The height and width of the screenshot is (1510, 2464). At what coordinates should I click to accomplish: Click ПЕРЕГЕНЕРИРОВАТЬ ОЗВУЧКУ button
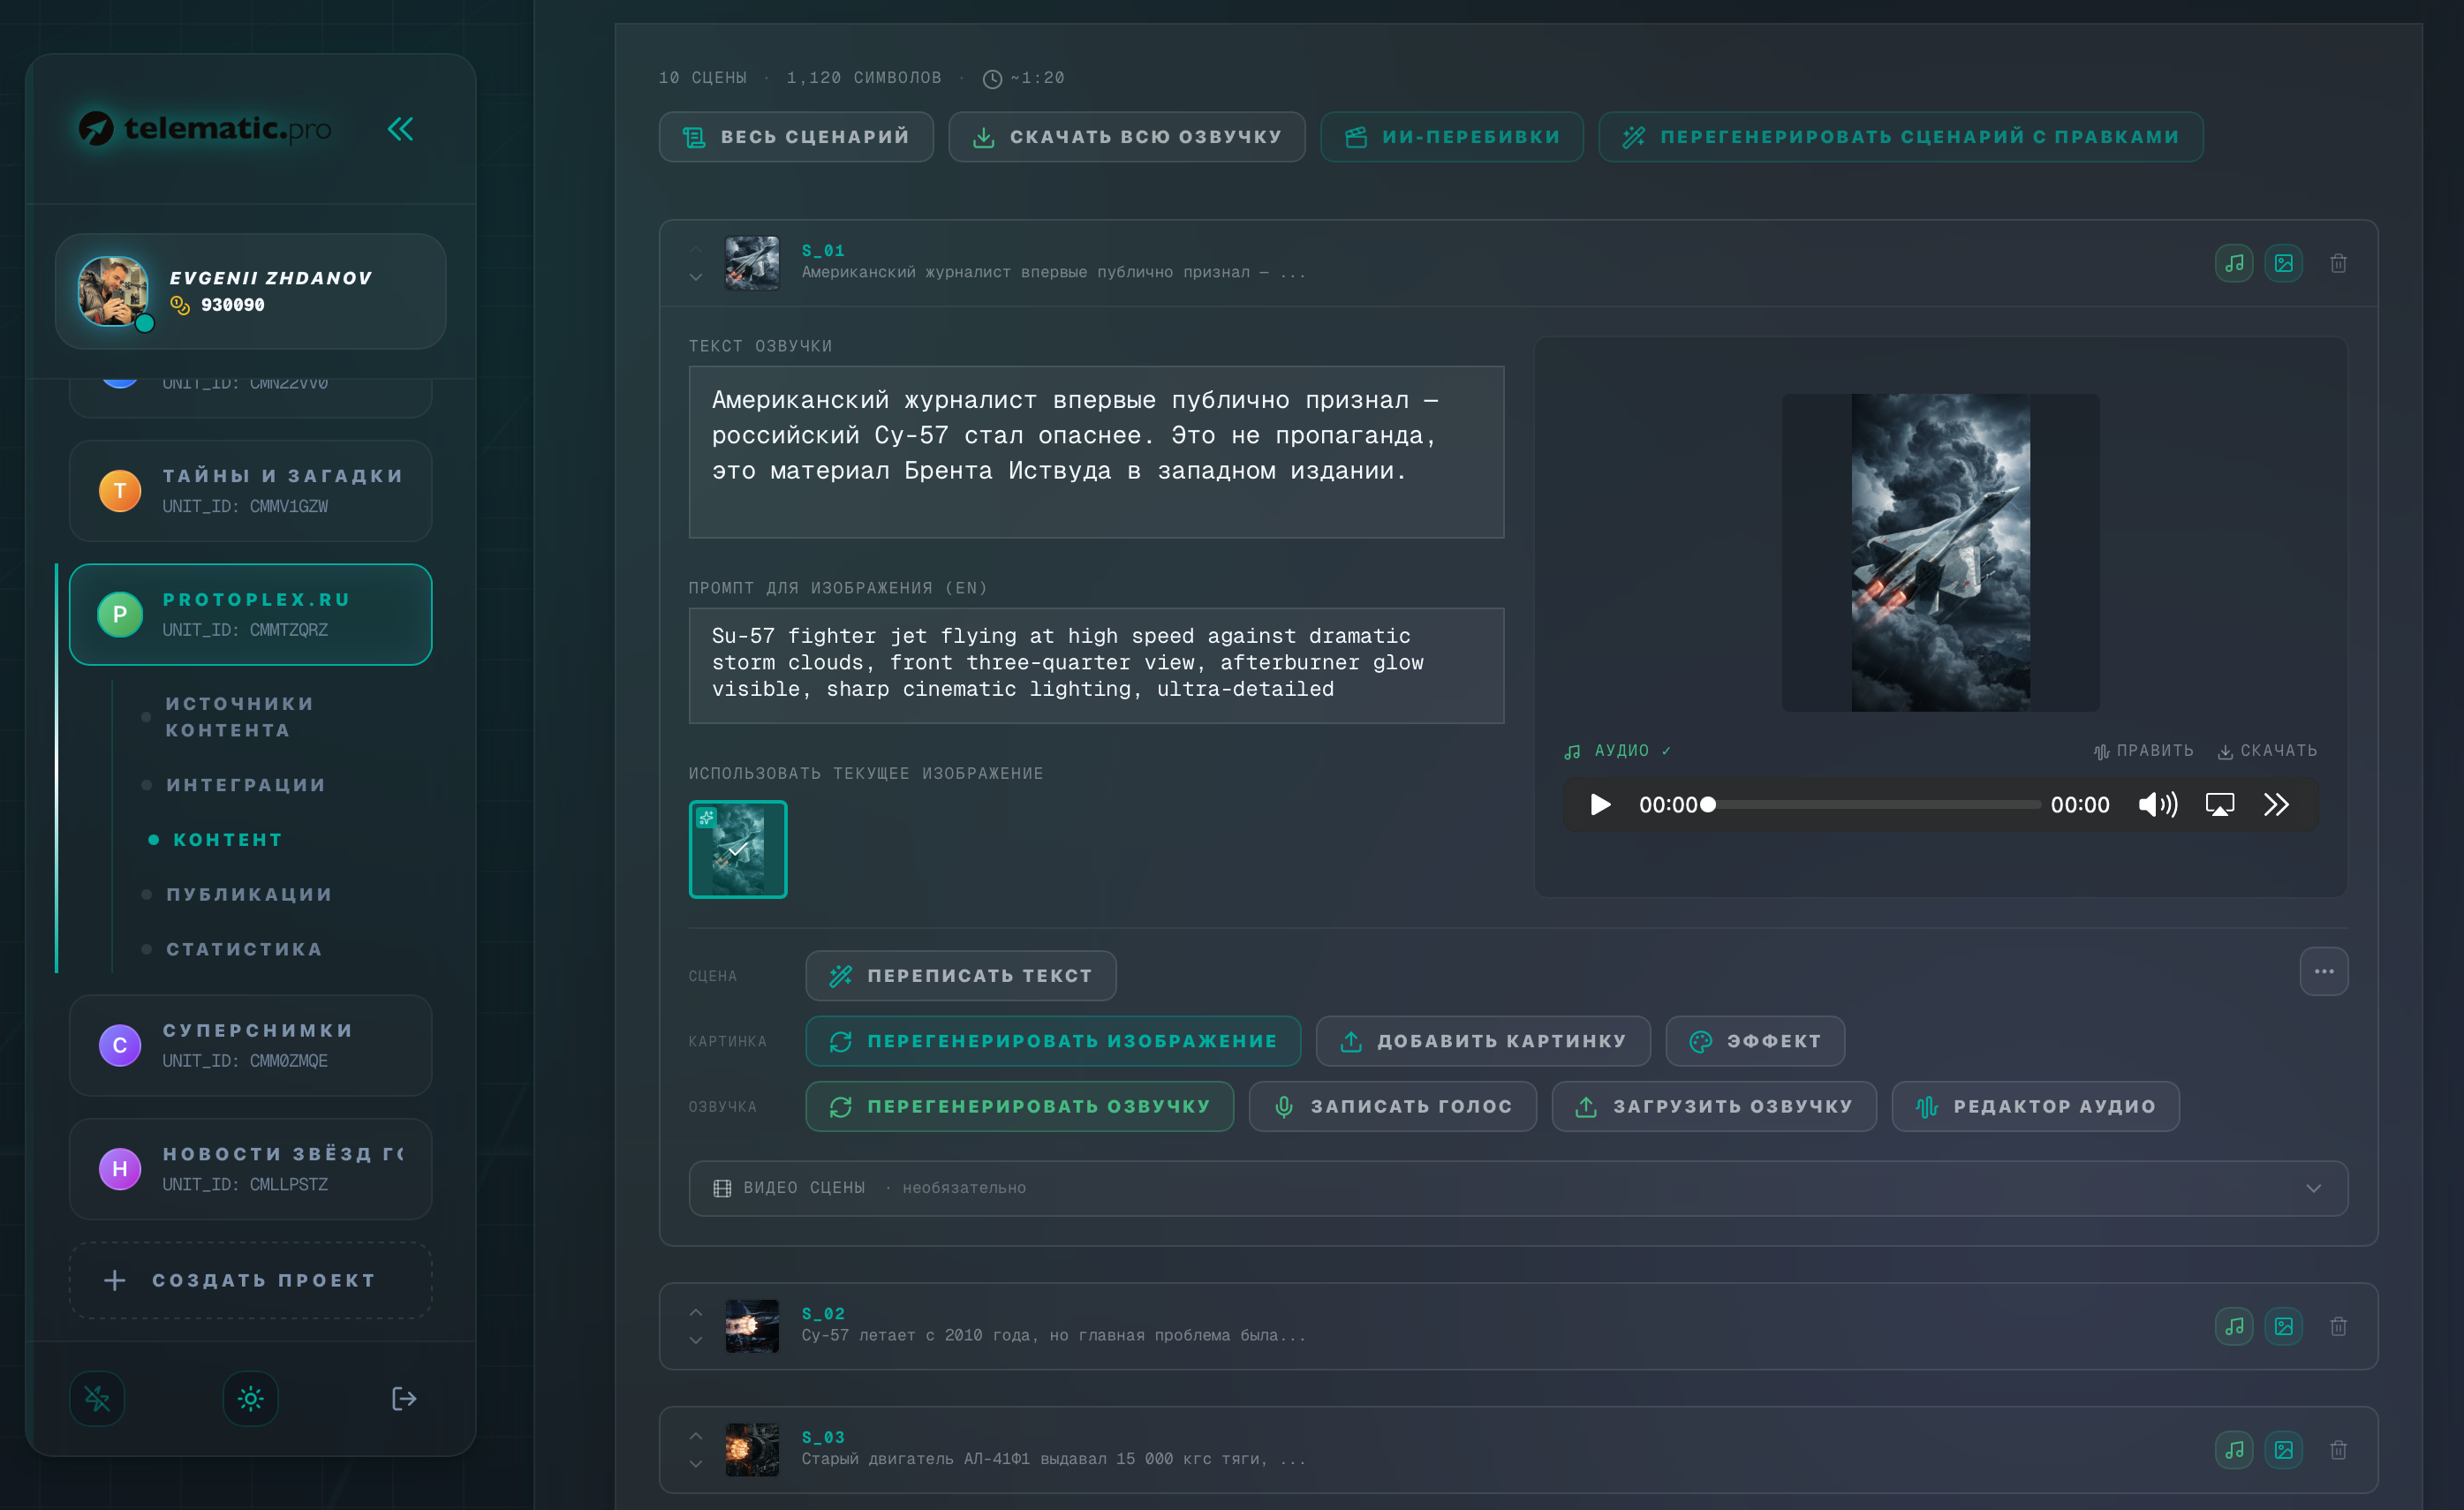(1020, 1106)
